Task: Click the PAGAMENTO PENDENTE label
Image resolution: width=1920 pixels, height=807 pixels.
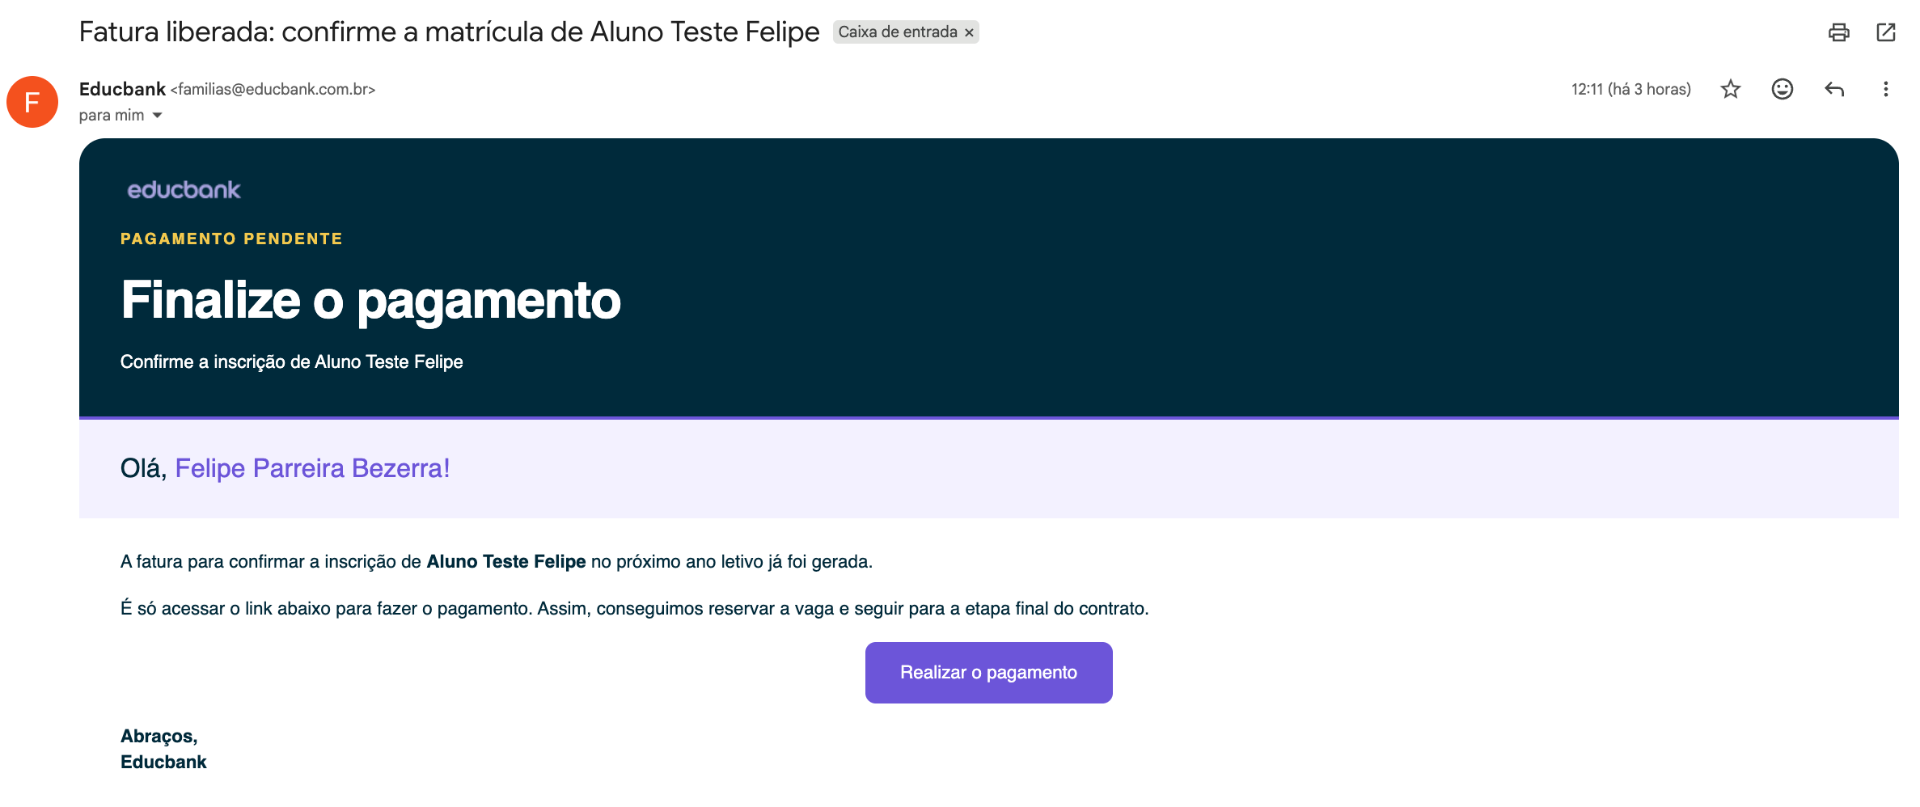Action: 231,239
